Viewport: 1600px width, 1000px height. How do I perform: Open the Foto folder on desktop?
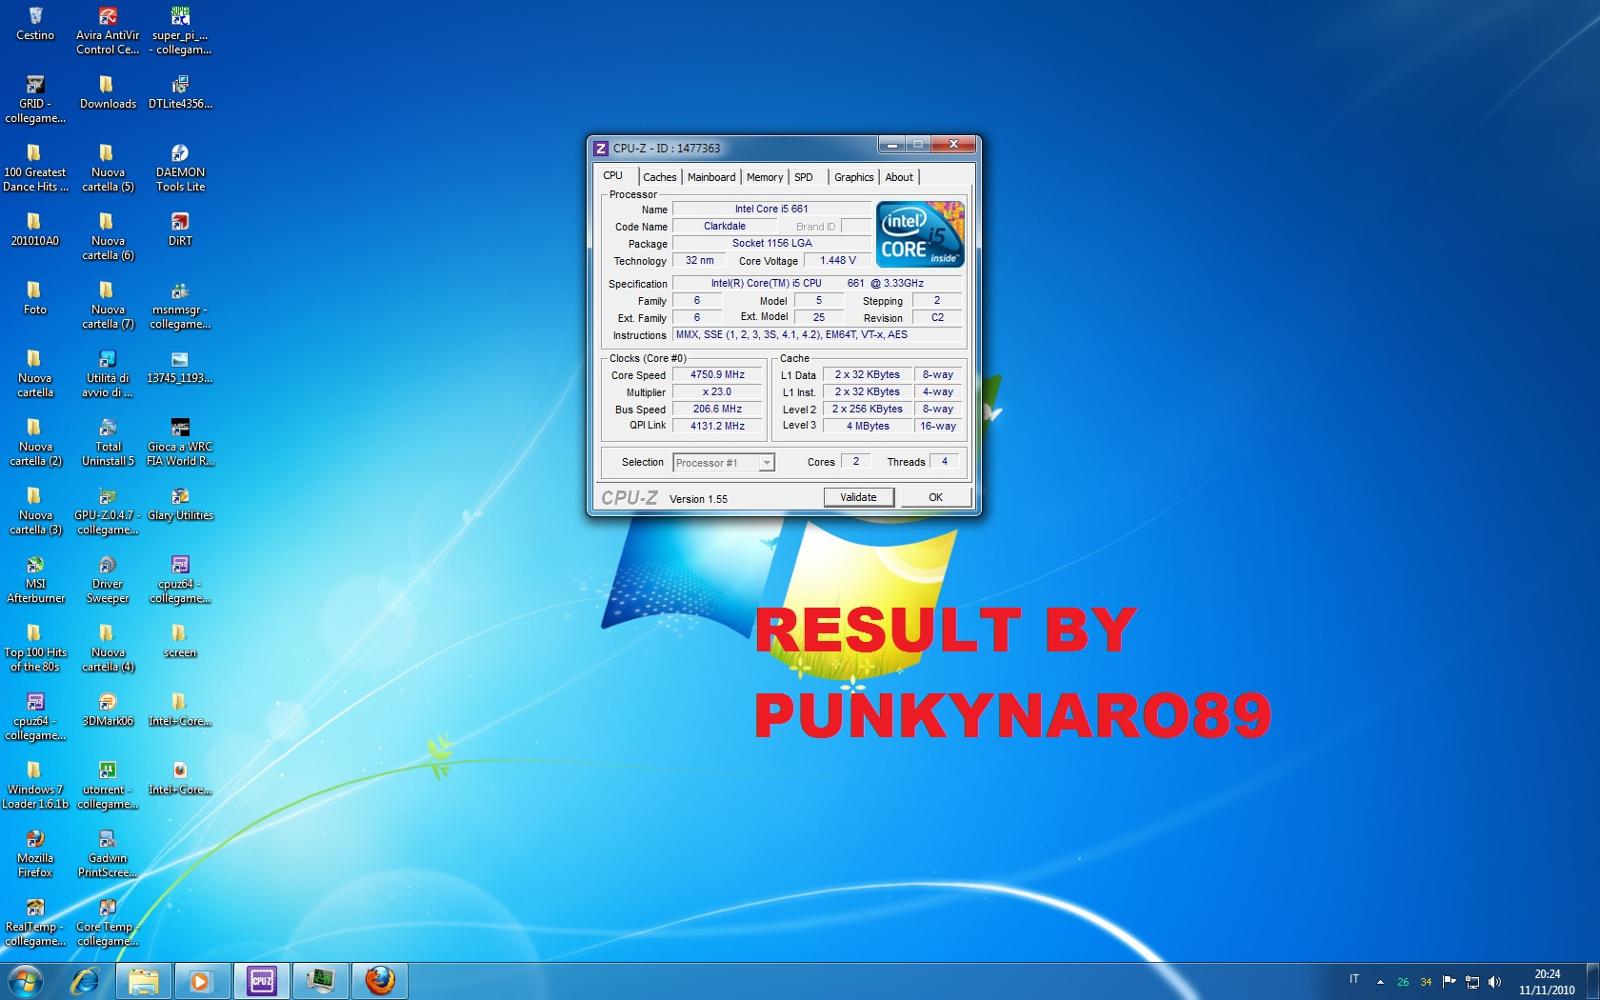(35, 298)
